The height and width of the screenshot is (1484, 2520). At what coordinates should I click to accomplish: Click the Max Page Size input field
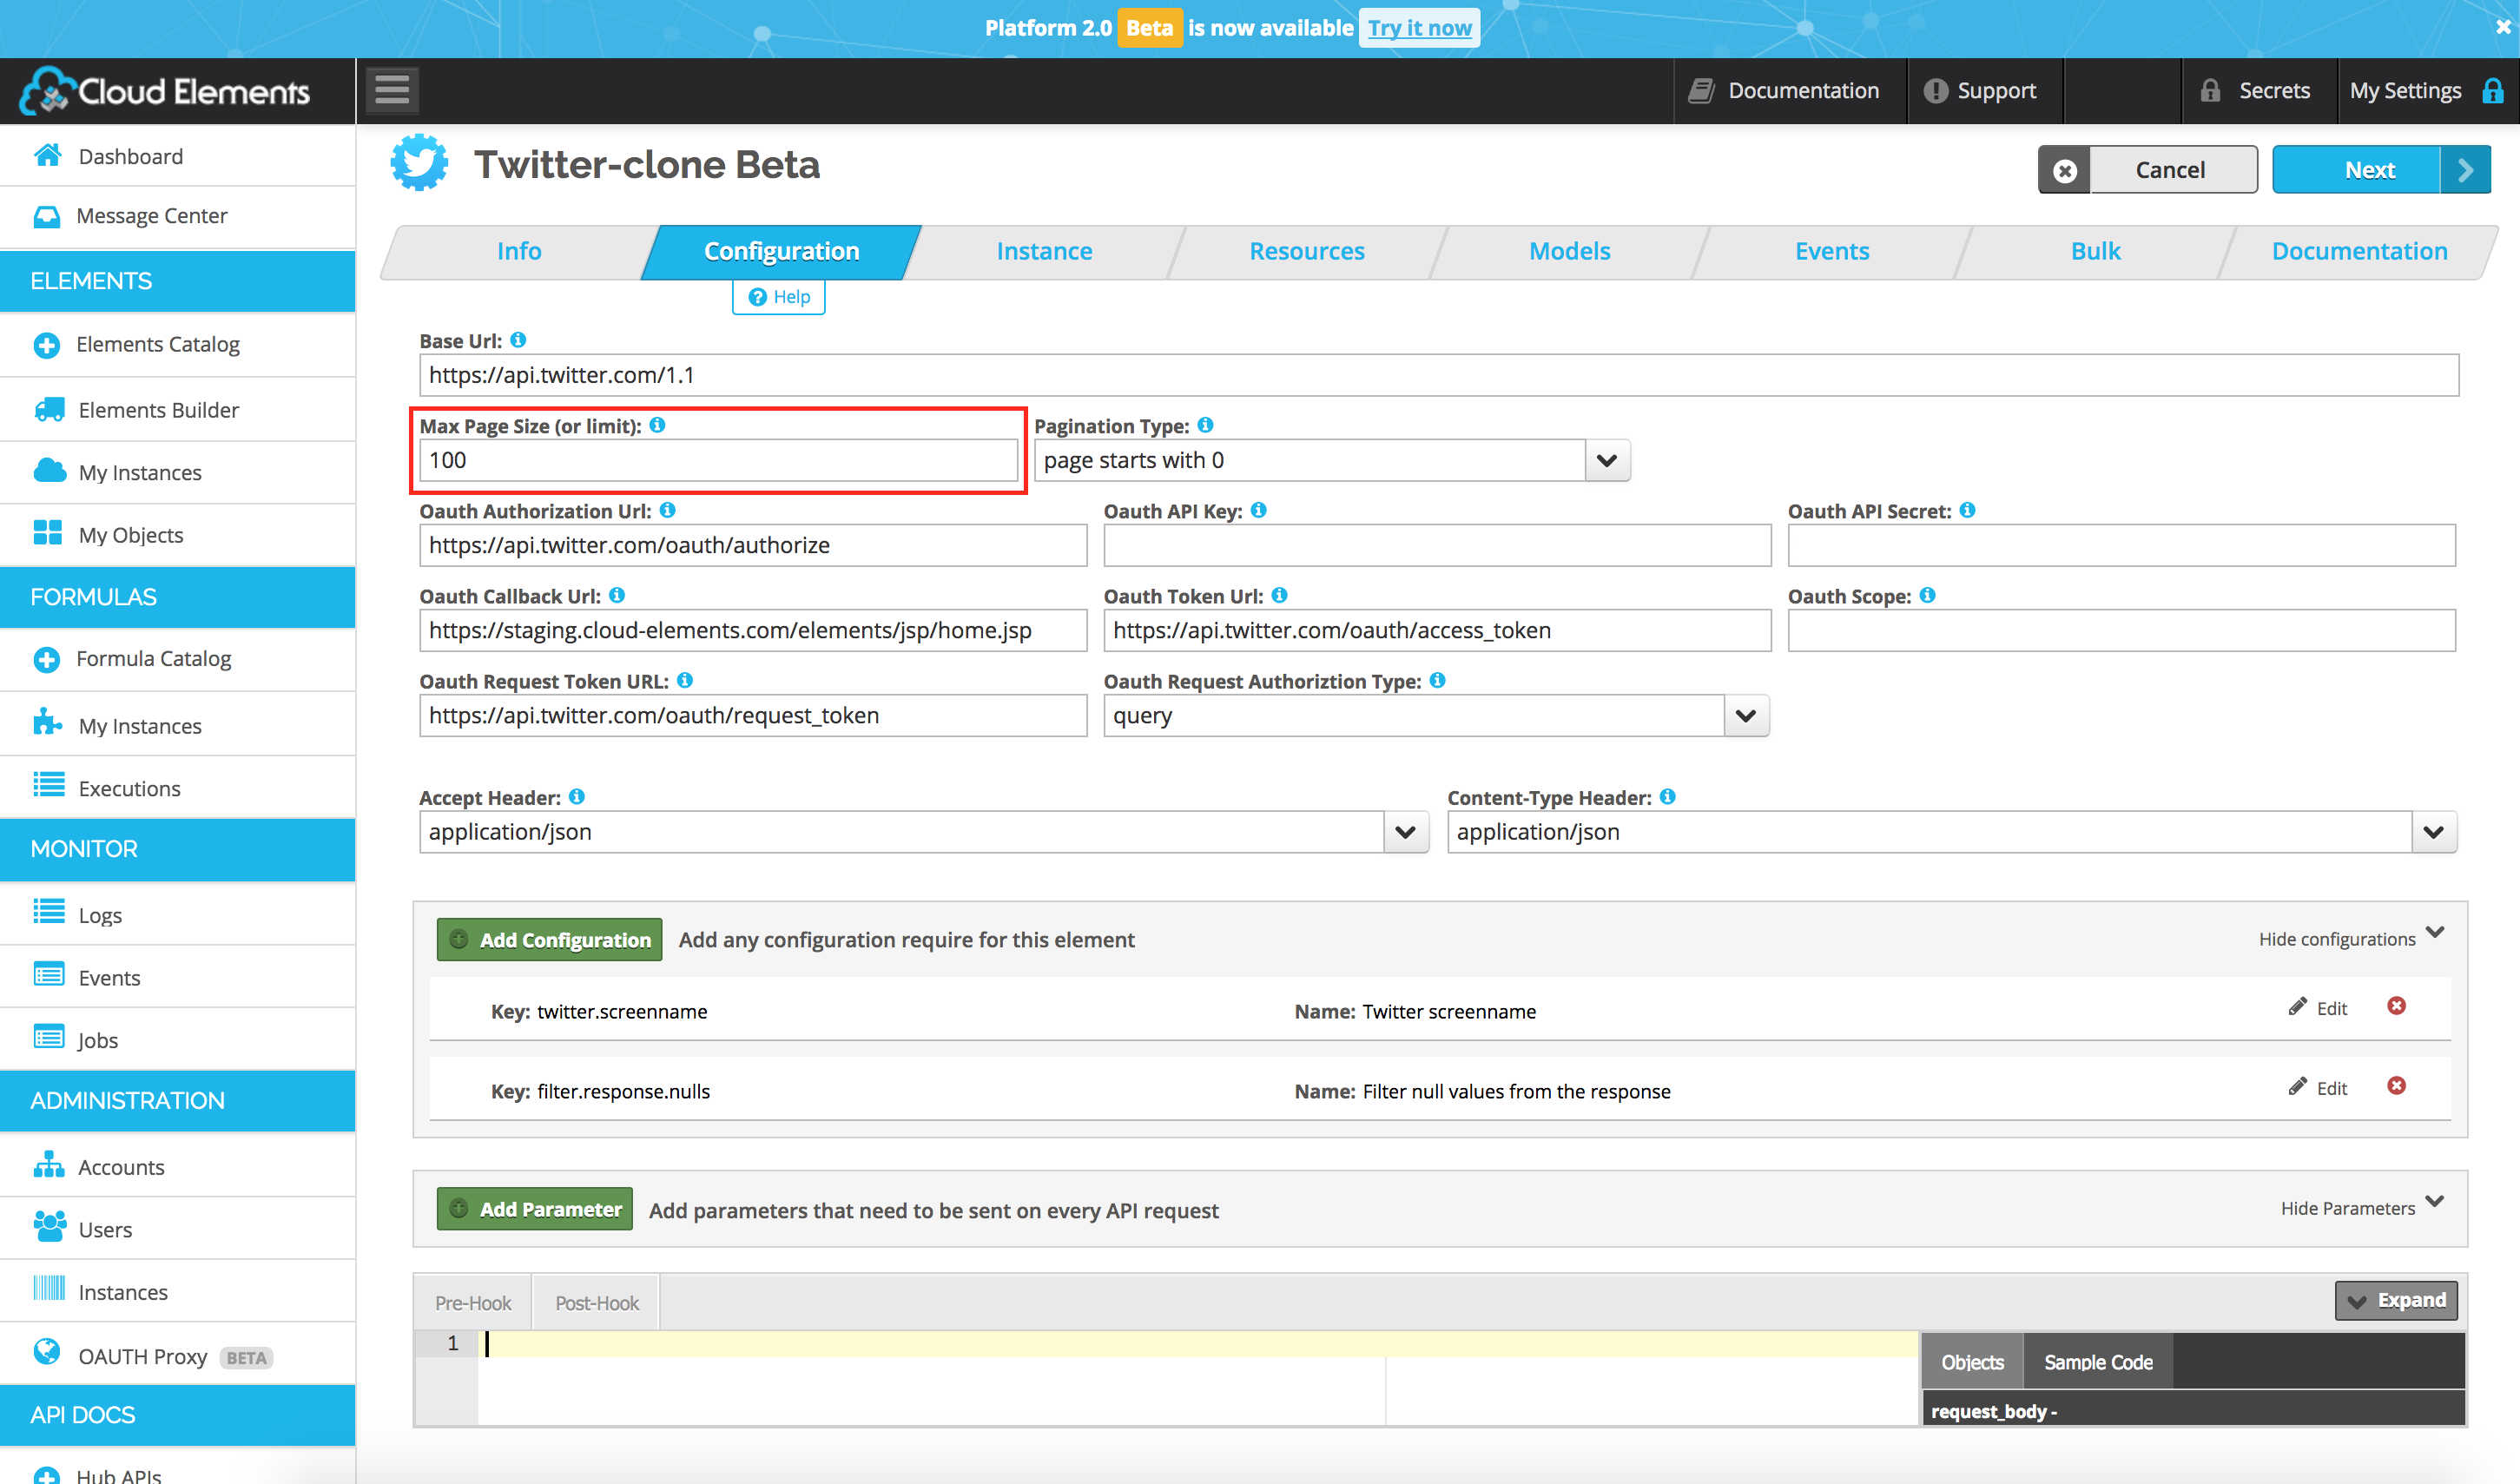click(x=719, y=461)
